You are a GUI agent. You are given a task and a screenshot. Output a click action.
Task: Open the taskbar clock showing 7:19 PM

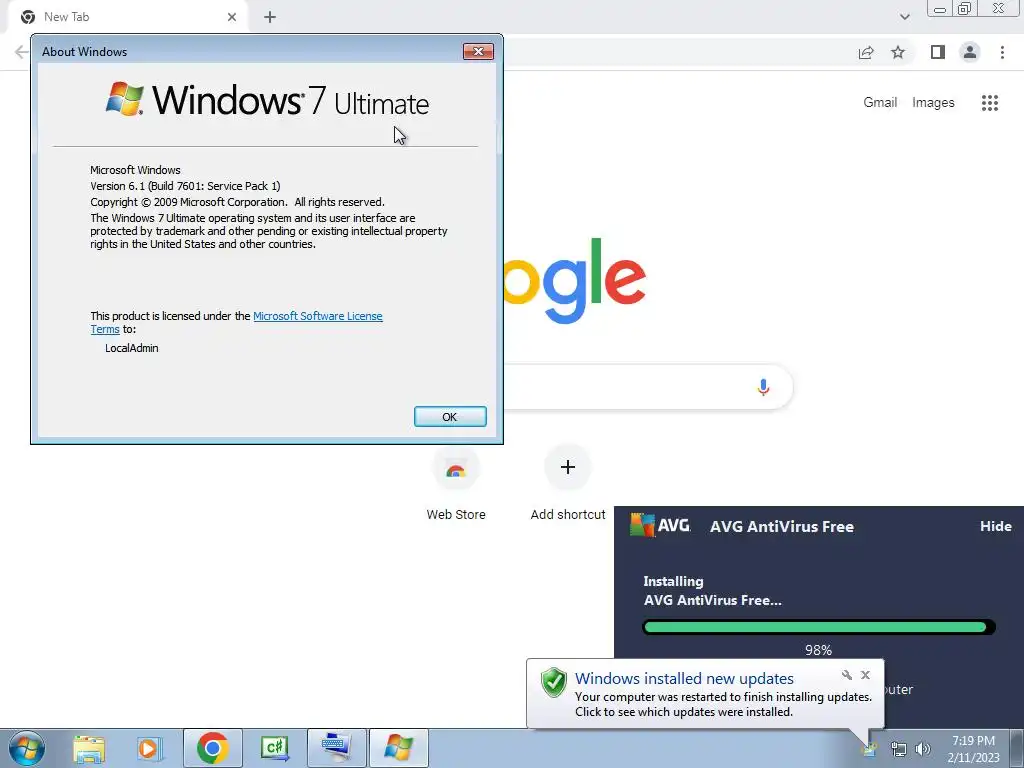(973, 749)
